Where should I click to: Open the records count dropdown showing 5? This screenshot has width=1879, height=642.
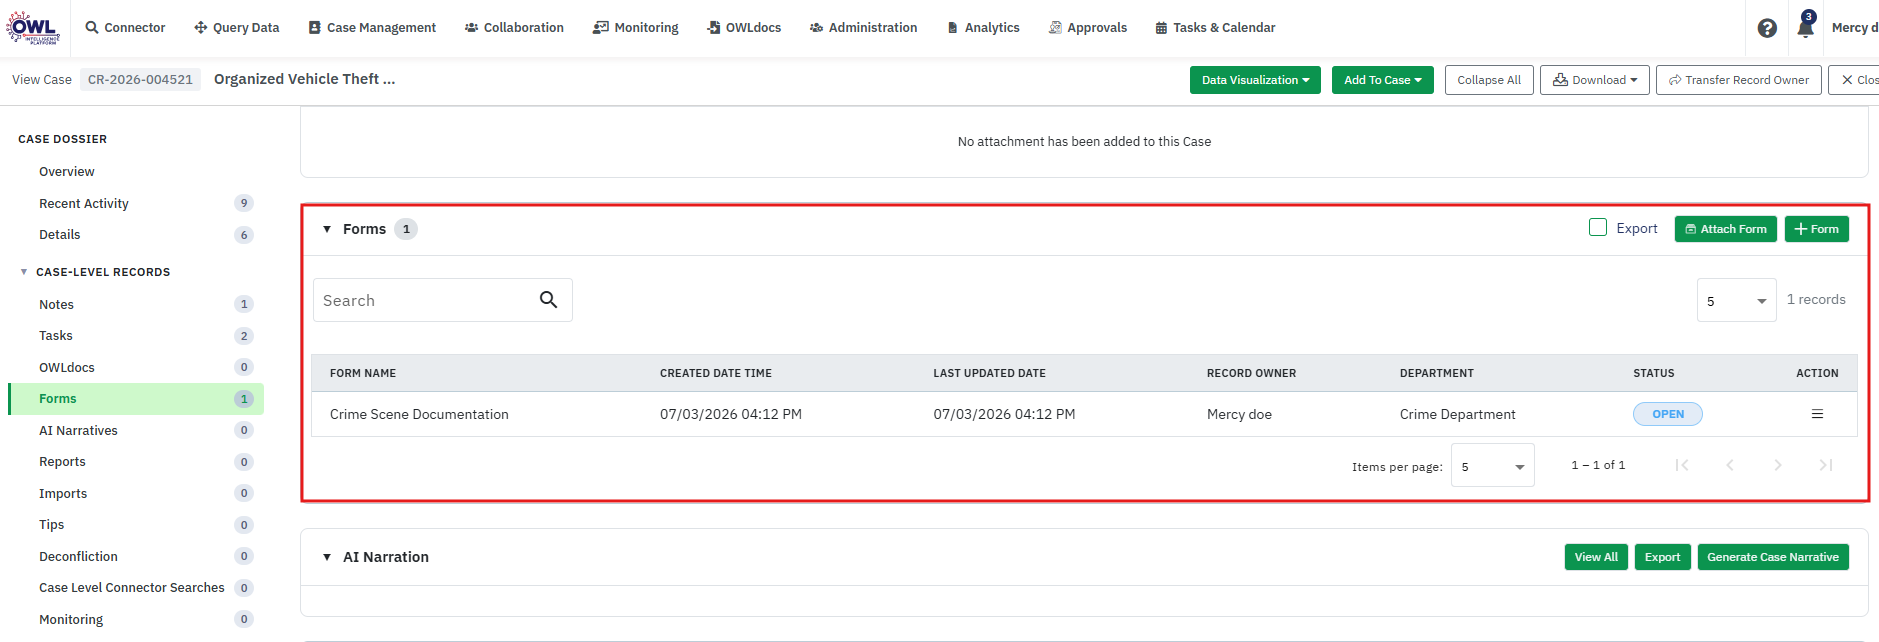pos(1736,300)
